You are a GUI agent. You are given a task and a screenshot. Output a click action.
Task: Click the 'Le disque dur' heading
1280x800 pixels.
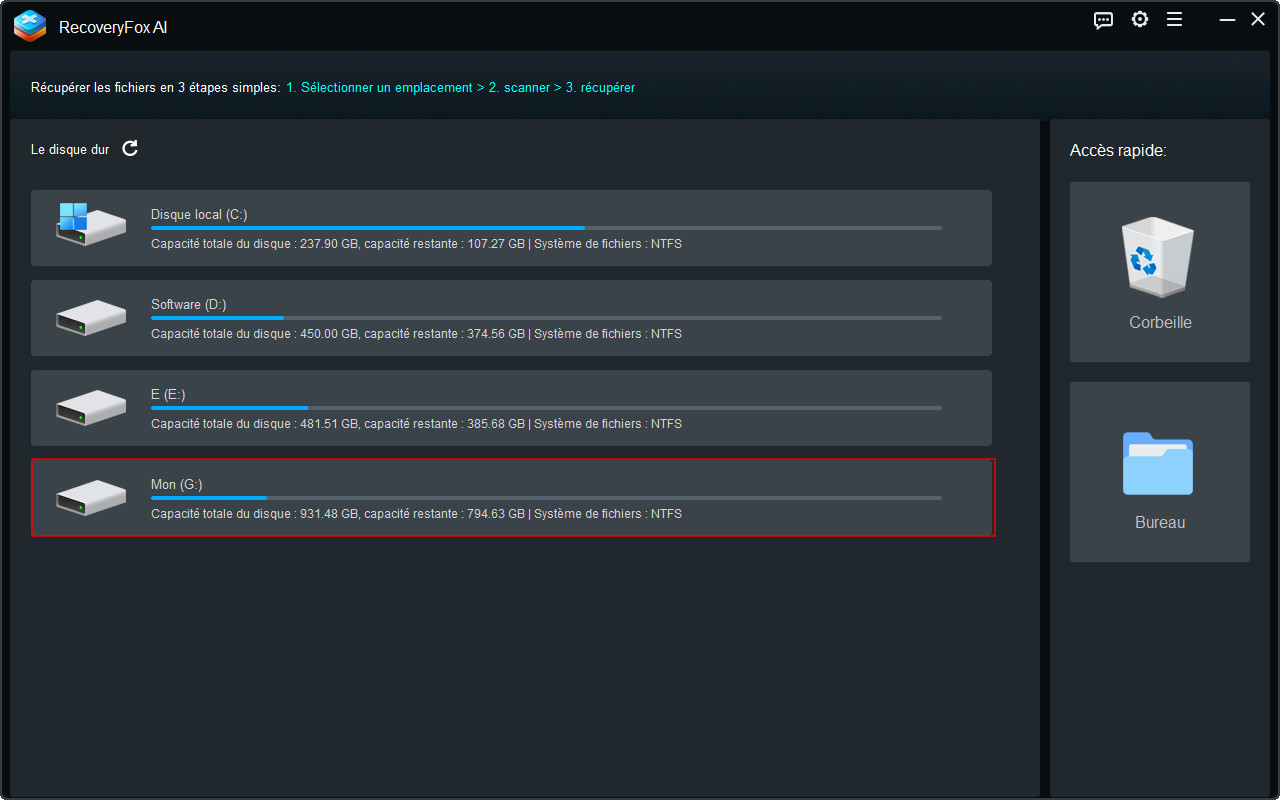tap(70, 150)
